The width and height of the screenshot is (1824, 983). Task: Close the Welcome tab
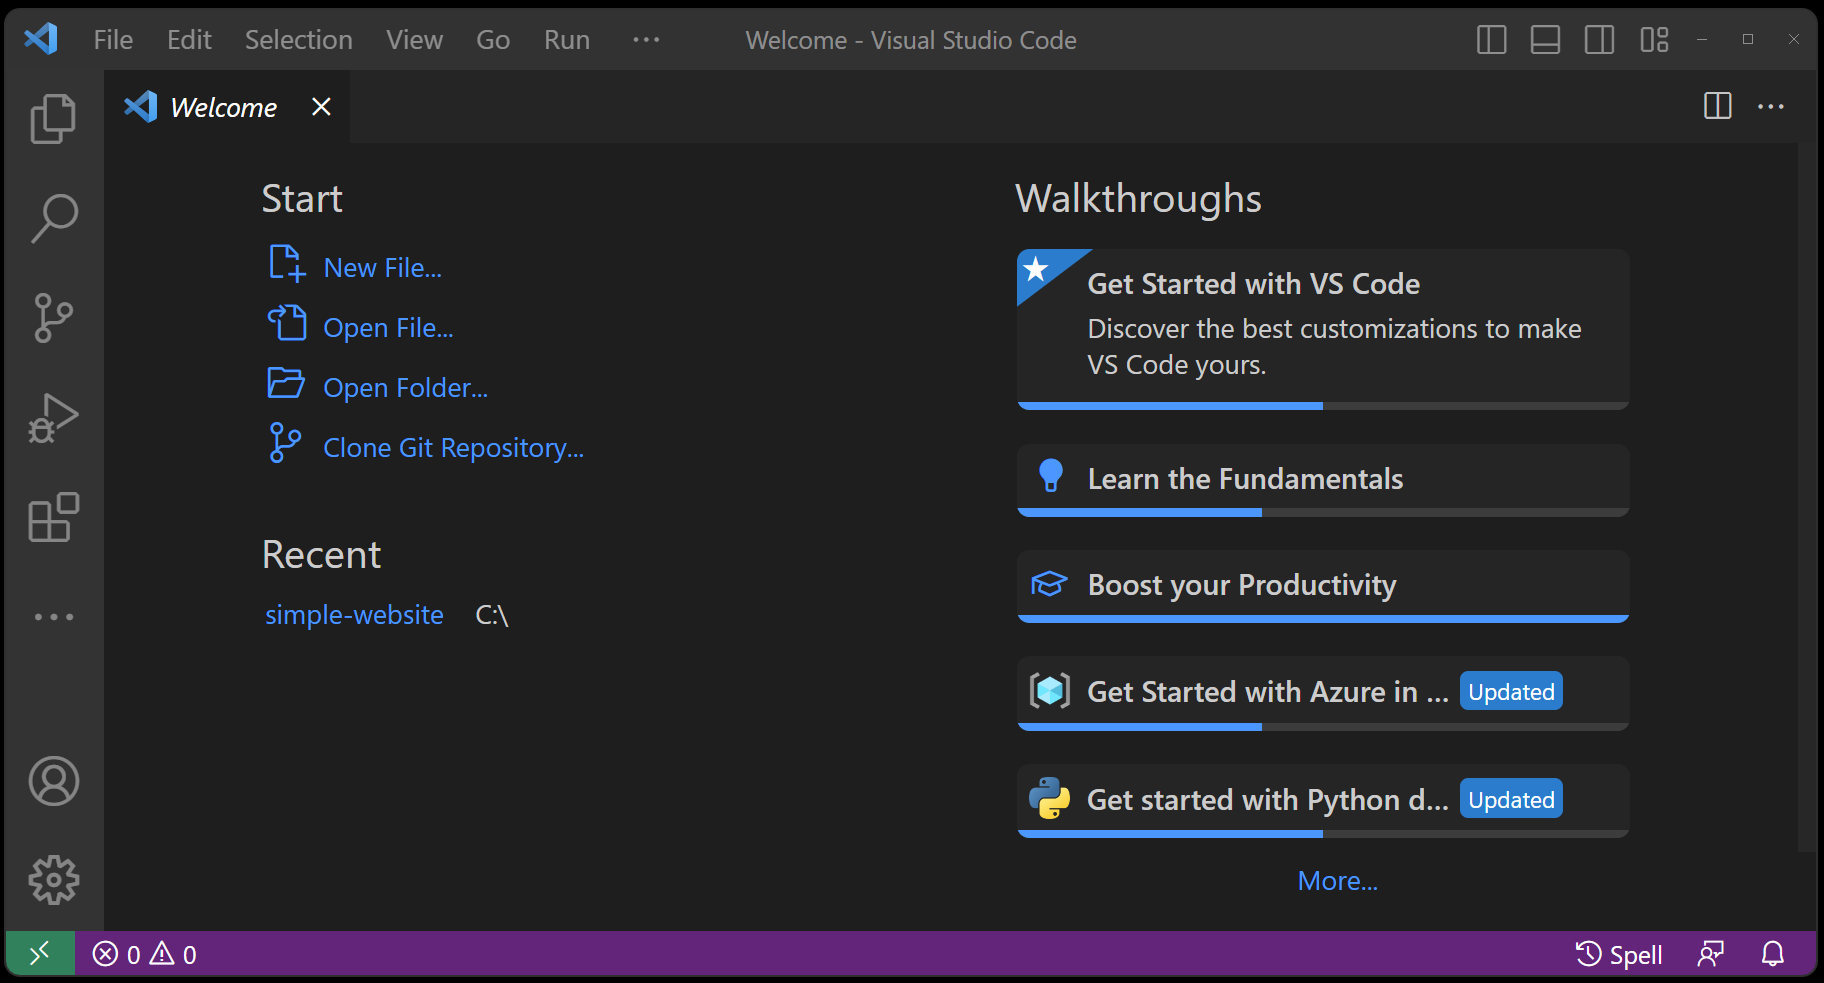[321, 107]
